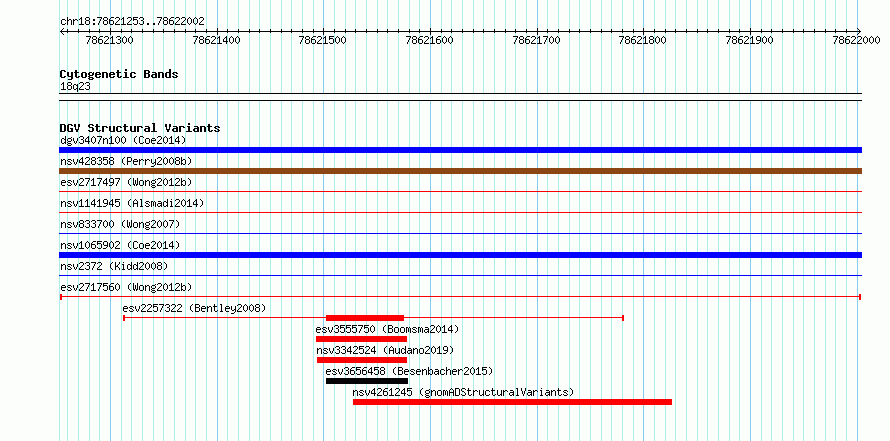This screenshot has width=890, height=441.
Task: Click ruler position 78621400
Action: (x=216, y=40)
